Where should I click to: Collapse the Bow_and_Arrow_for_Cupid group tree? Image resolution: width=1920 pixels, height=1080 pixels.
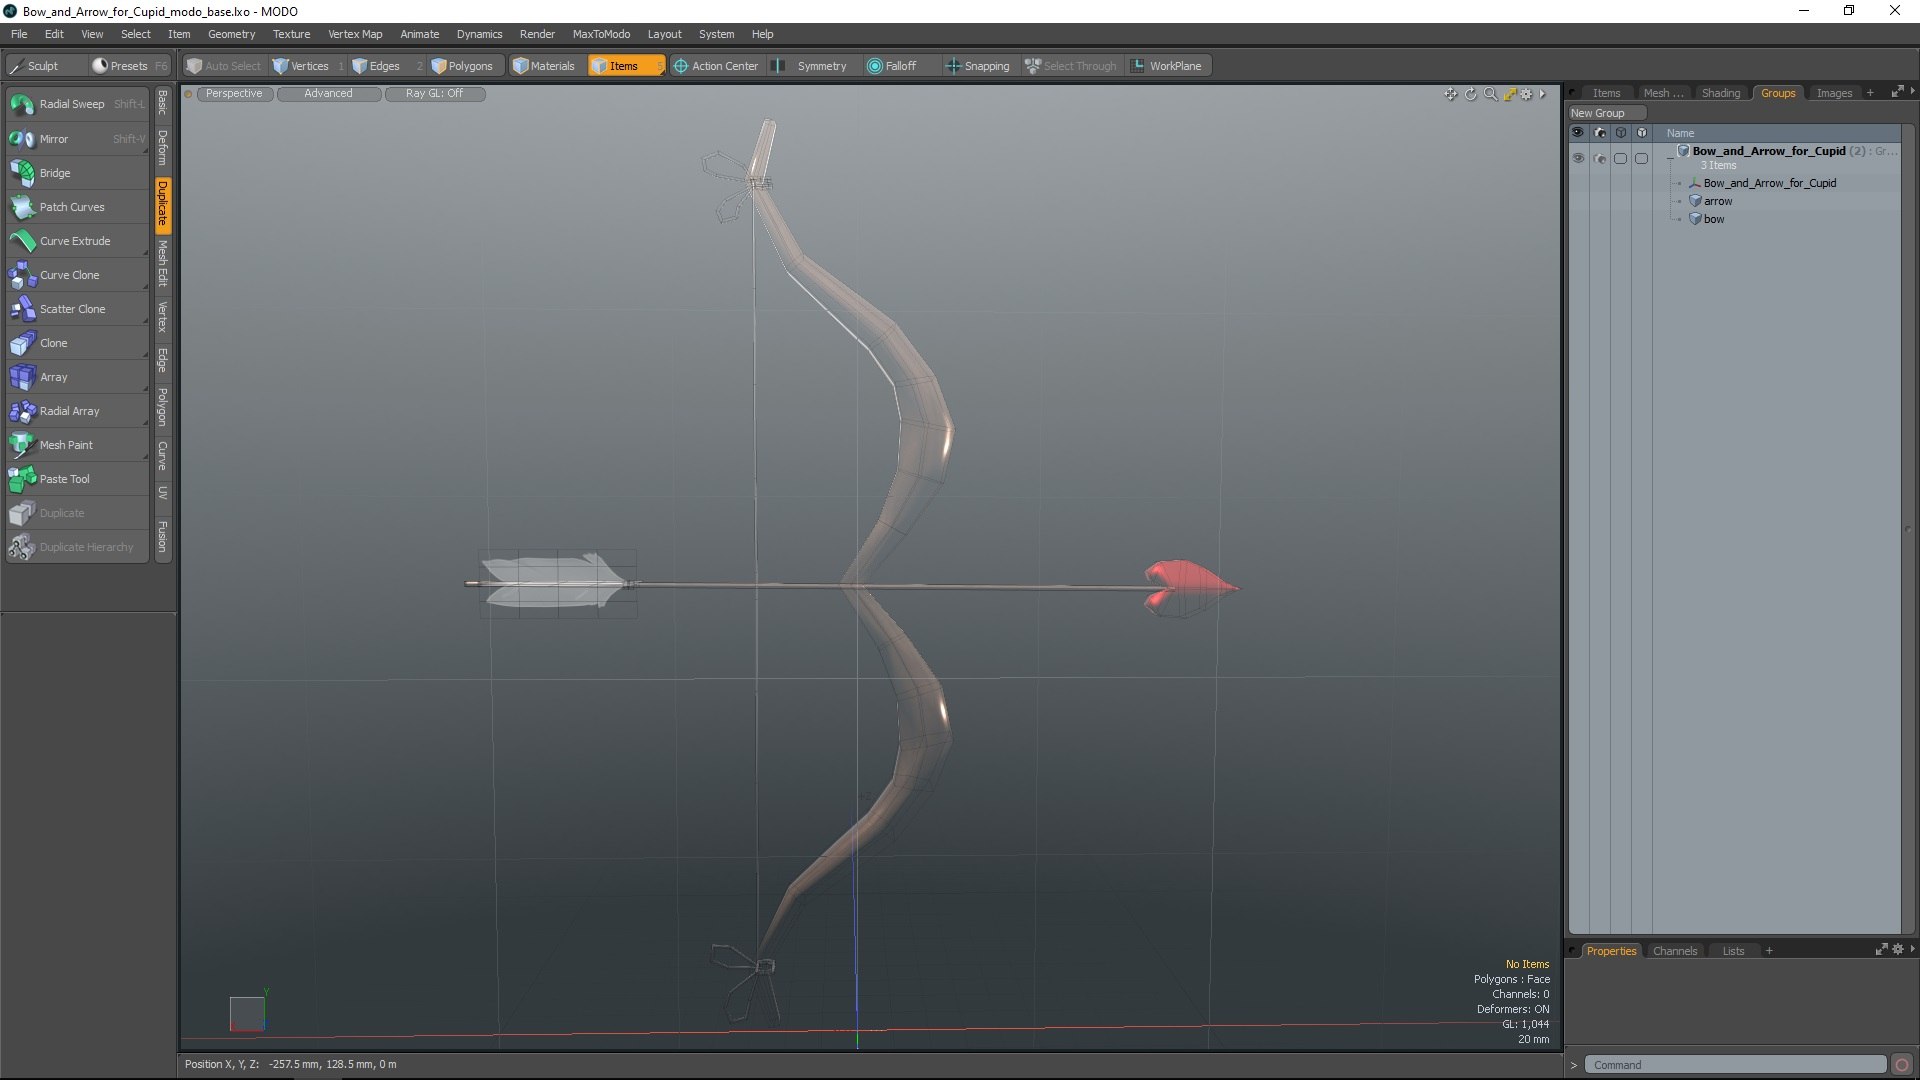tap(1670, 158)
